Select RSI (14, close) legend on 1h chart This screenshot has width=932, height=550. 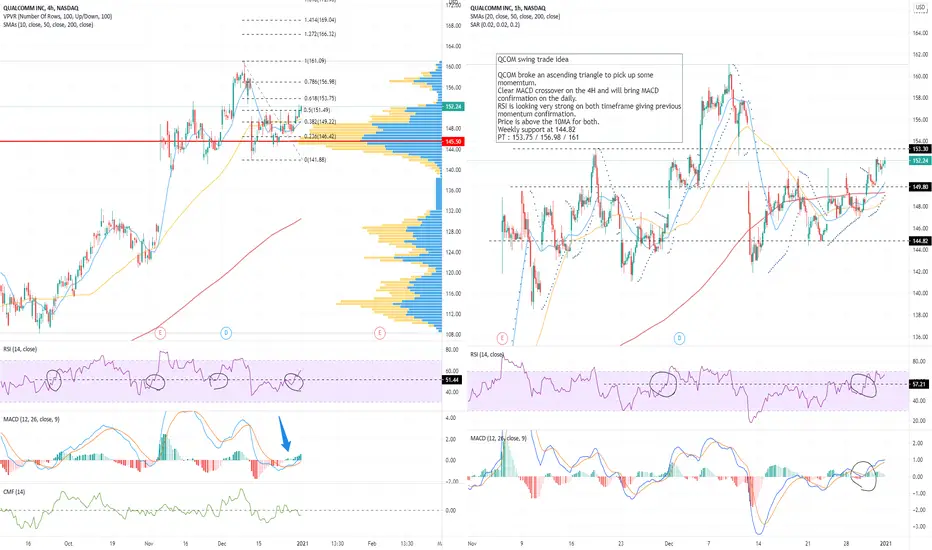[487, 354]
